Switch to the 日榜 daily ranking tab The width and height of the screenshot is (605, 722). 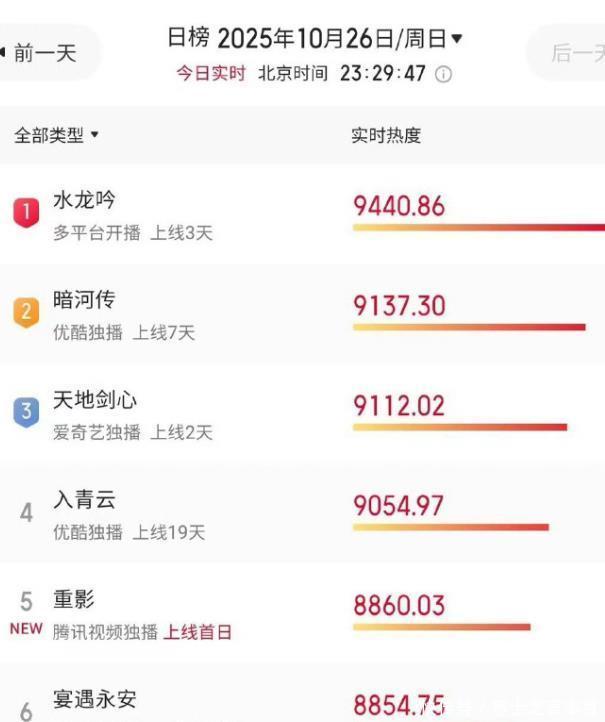(188, 39)
